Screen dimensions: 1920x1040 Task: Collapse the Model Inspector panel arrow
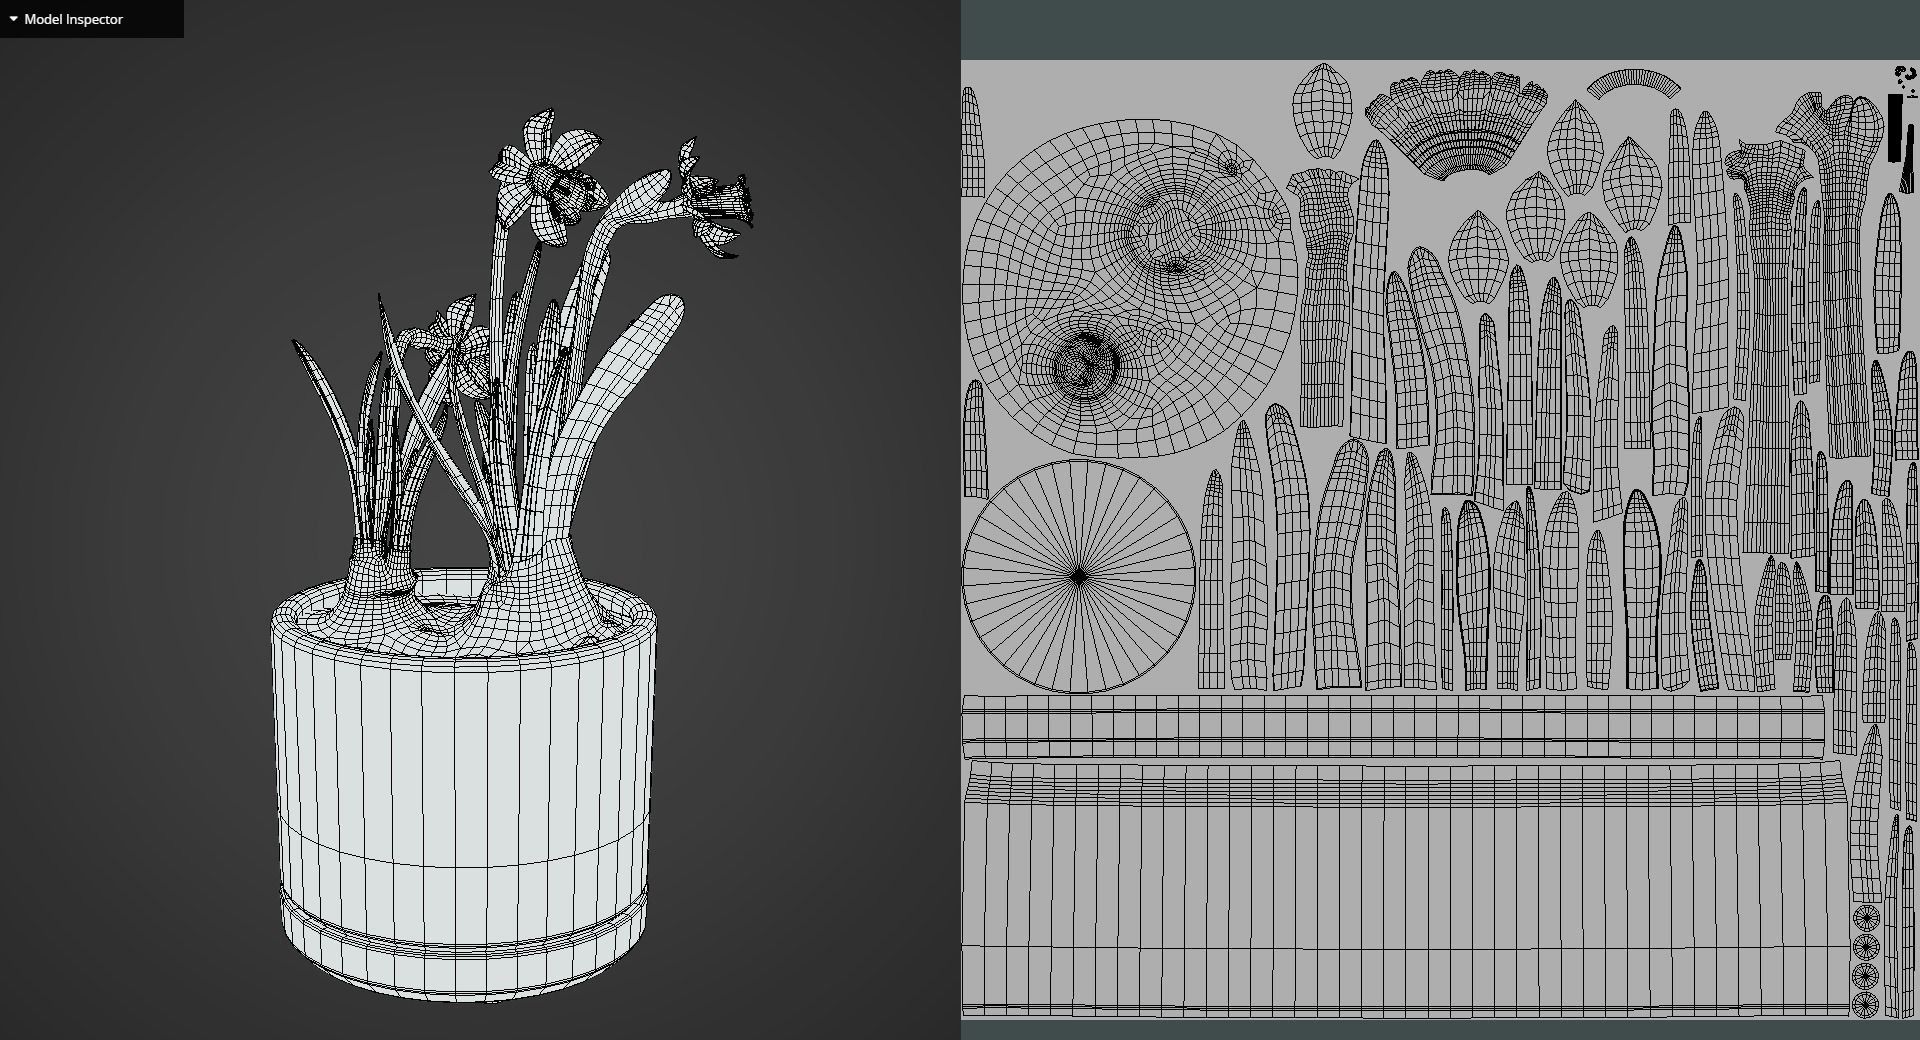[x=13, y=19]
